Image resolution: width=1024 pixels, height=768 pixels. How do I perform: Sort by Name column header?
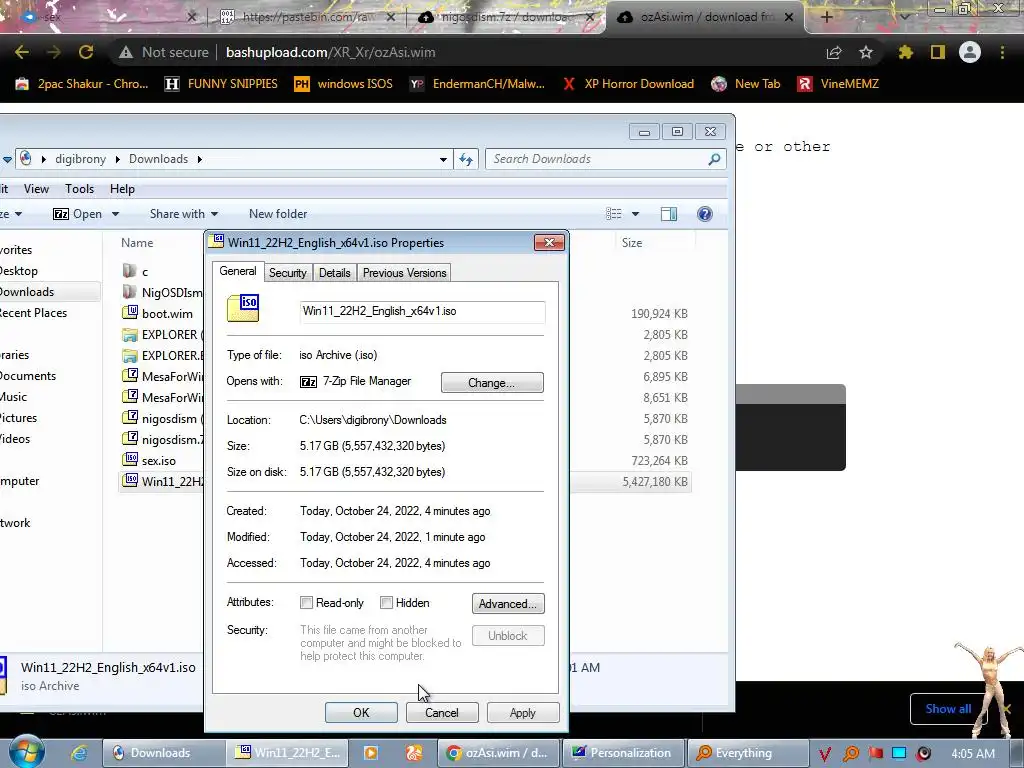[x=137, y=243]
